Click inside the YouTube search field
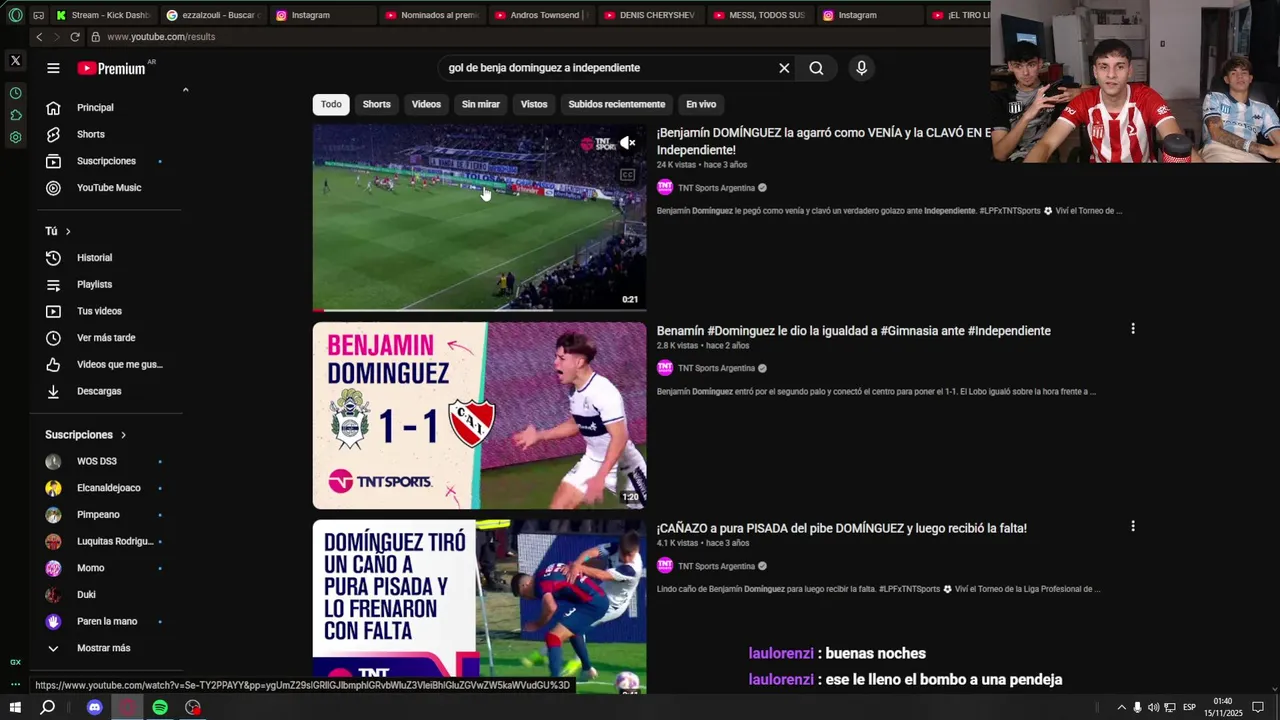This screenshot has width=1280, height=720. coord(608,68)
